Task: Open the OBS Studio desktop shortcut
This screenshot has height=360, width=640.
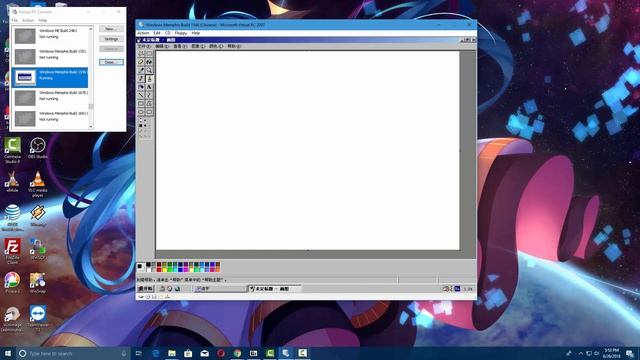Action: pyautogui.click(x=38, y=148)
